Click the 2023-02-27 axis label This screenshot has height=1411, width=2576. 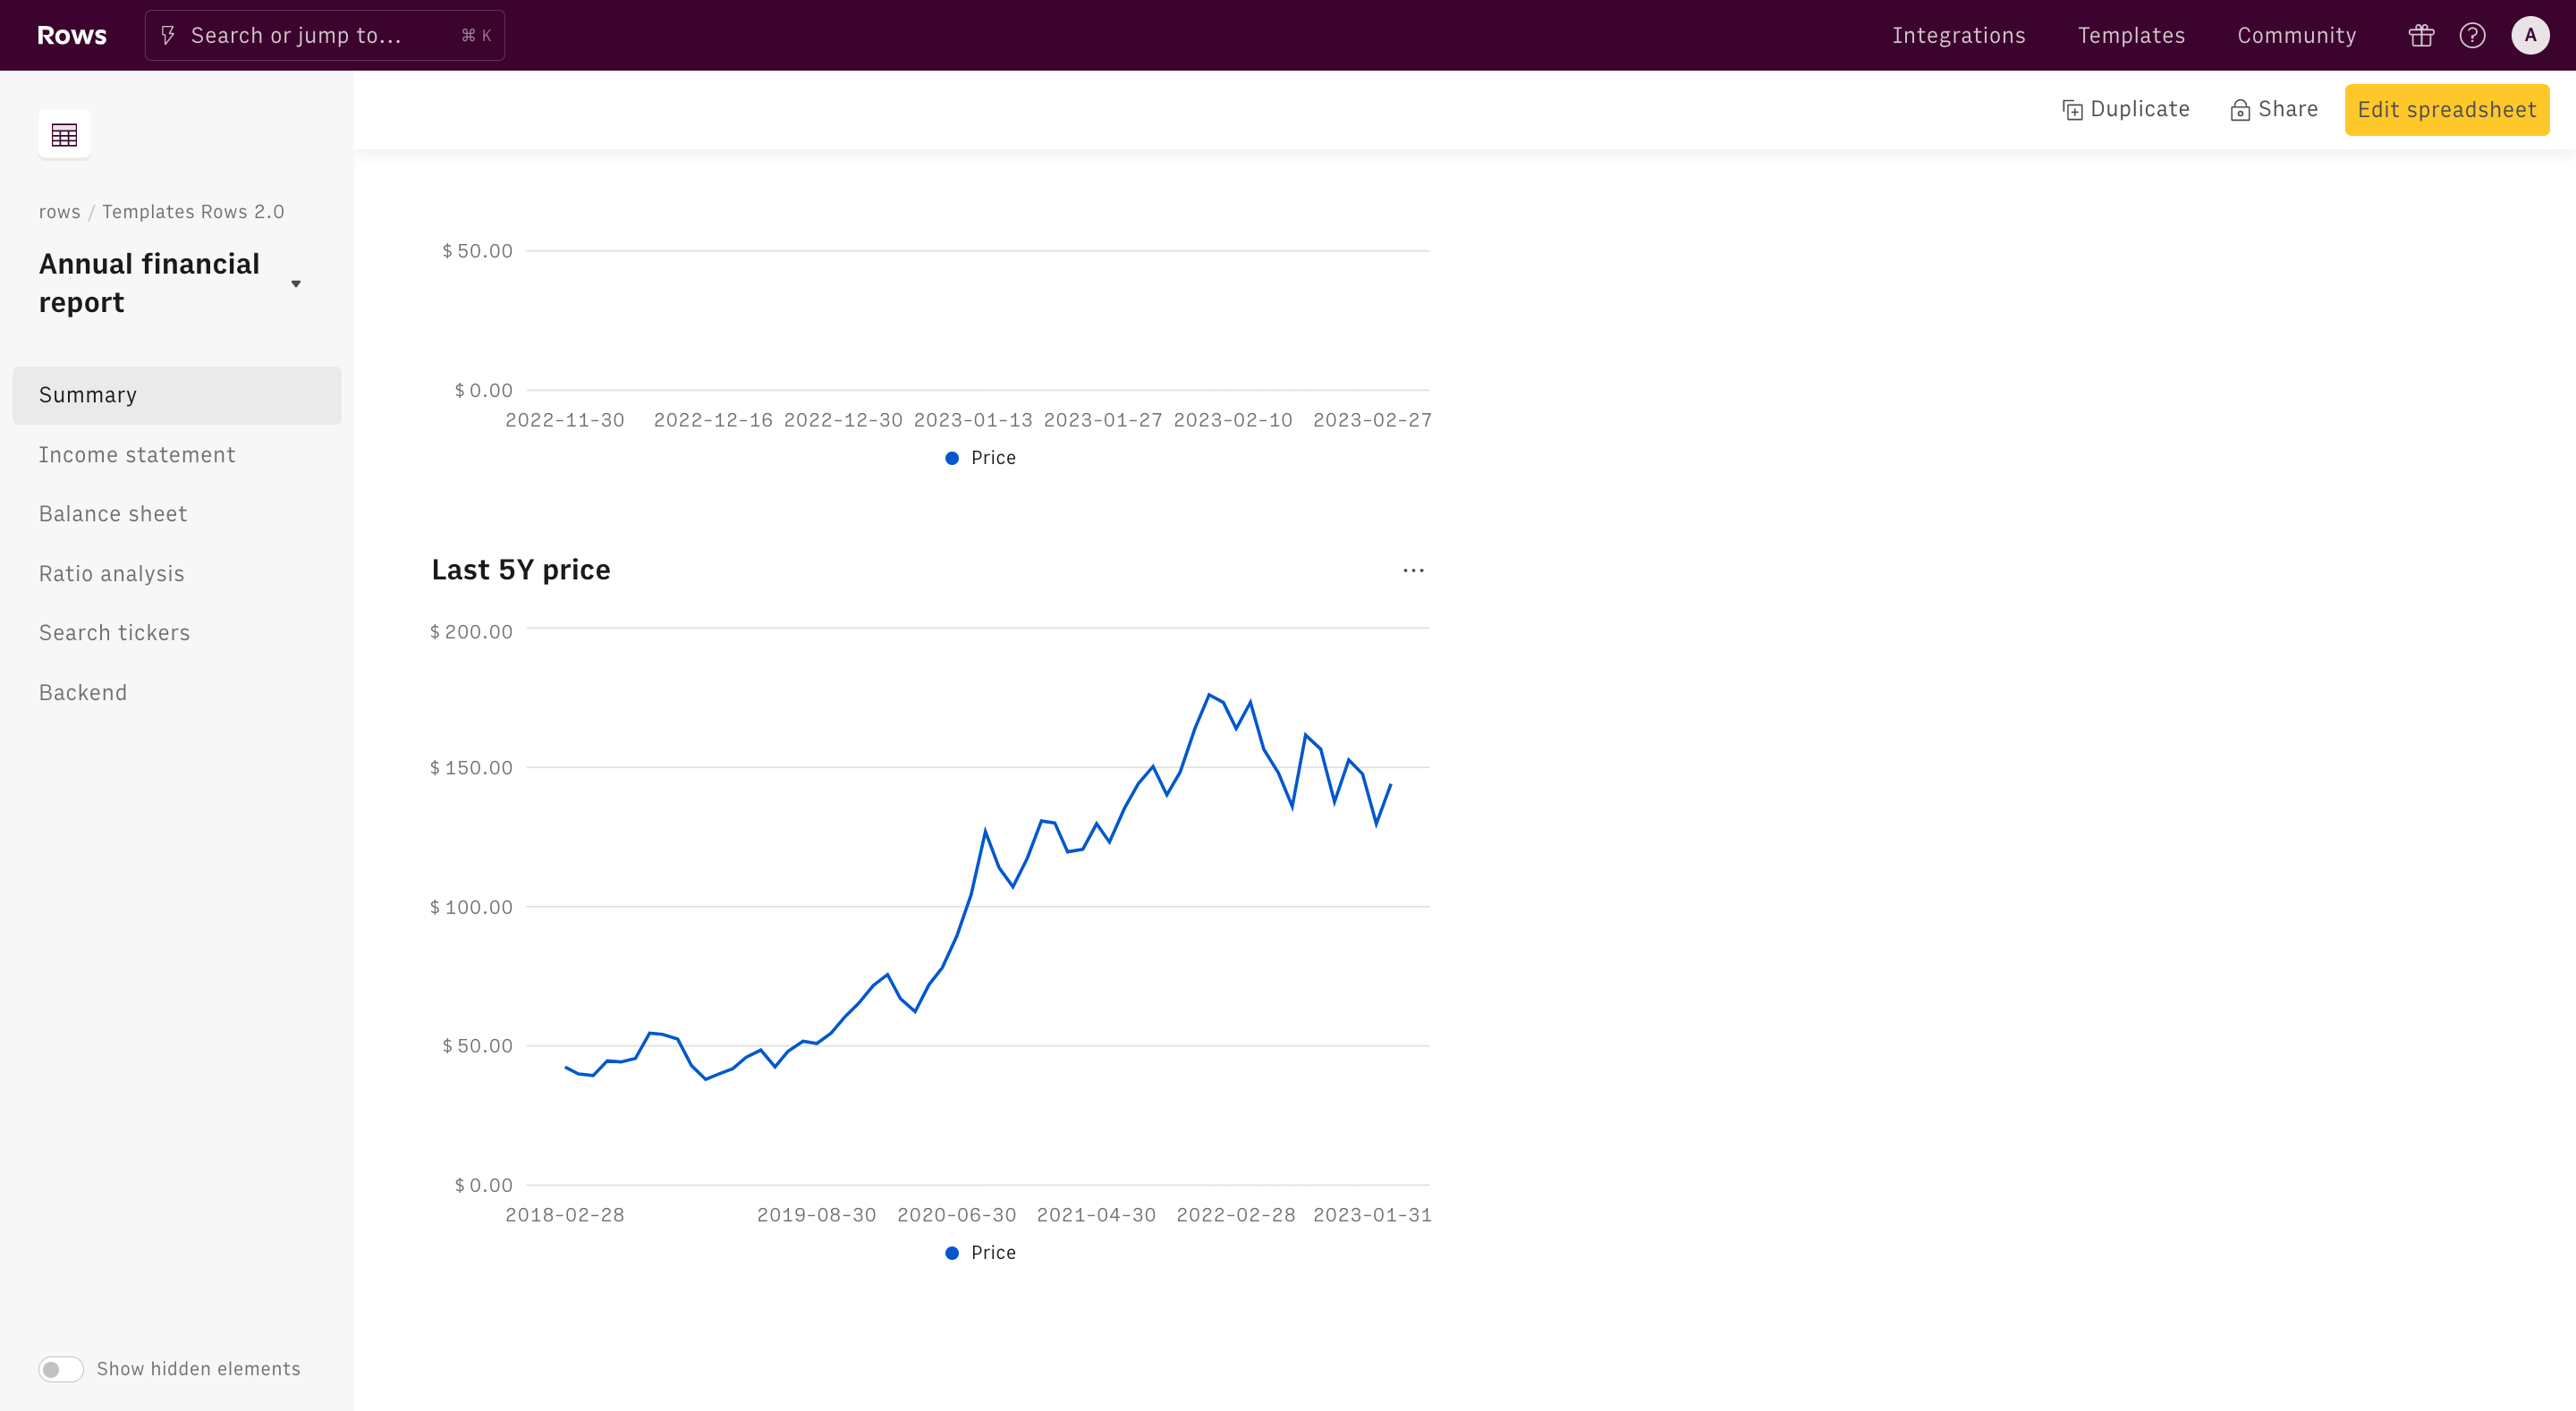(x=1372, y=420)
